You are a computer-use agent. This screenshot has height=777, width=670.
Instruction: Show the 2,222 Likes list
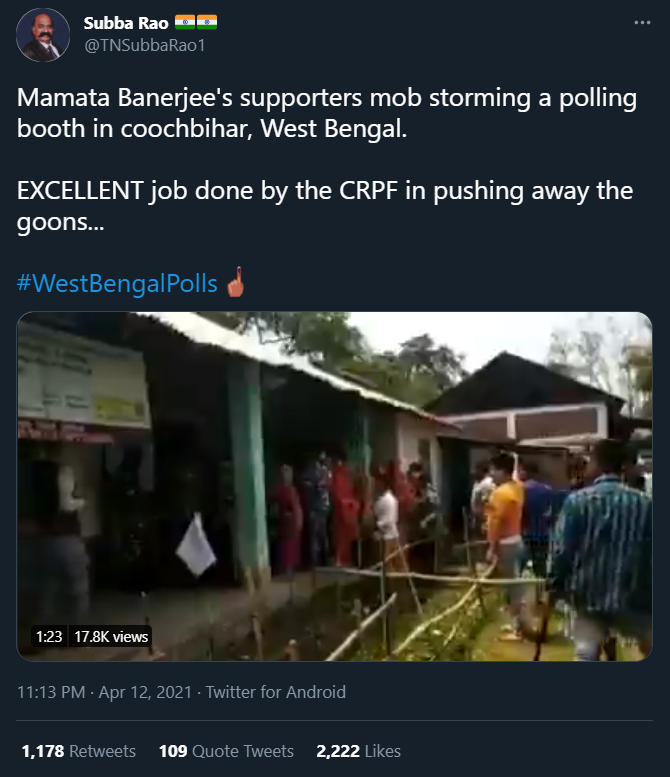pyautogui.click(x=358, y=750)
